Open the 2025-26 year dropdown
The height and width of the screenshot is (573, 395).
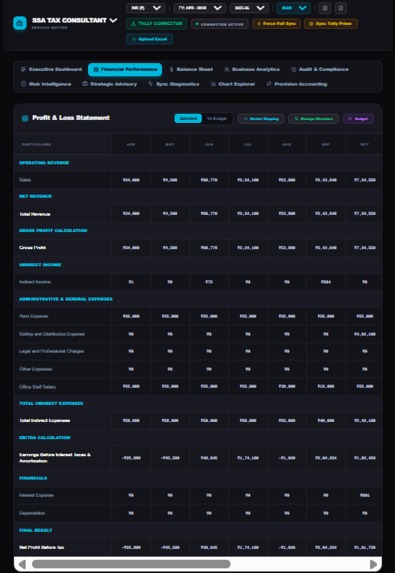click(249, 8)
